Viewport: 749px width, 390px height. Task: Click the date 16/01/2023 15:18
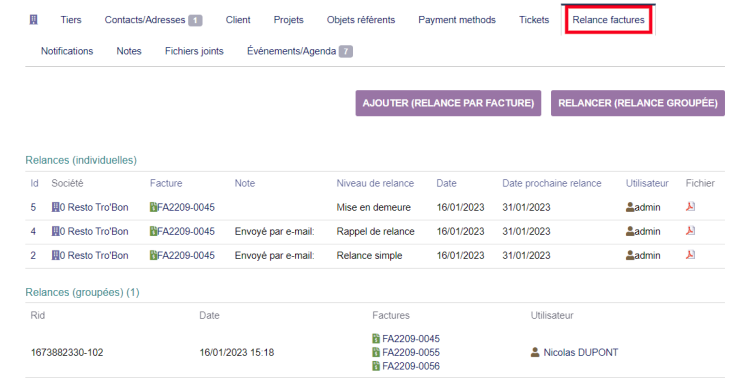point(236,352)
